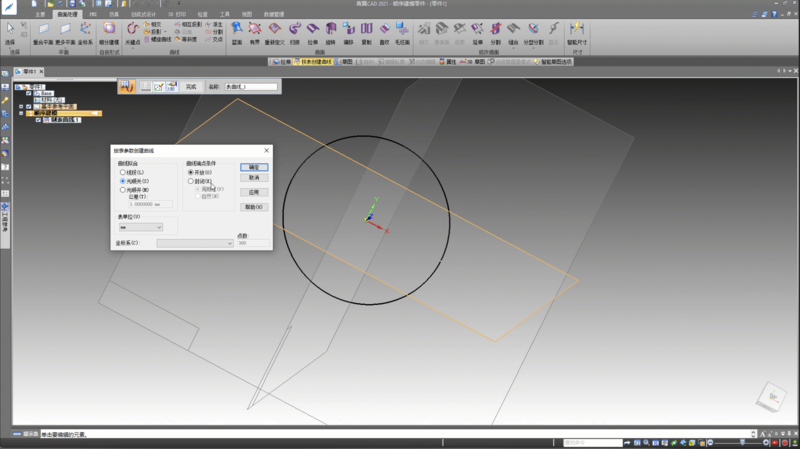Click the 有界 bounded surface tool
The width and height of the screenshot is (800, 449).
(255, 33)
